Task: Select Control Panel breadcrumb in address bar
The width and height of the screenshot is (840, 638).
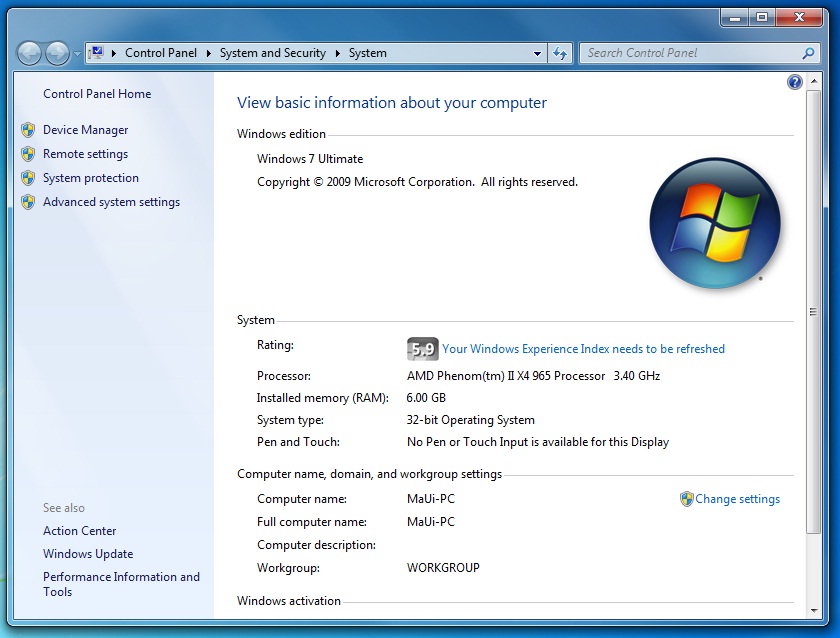Action: pos(161,52)
